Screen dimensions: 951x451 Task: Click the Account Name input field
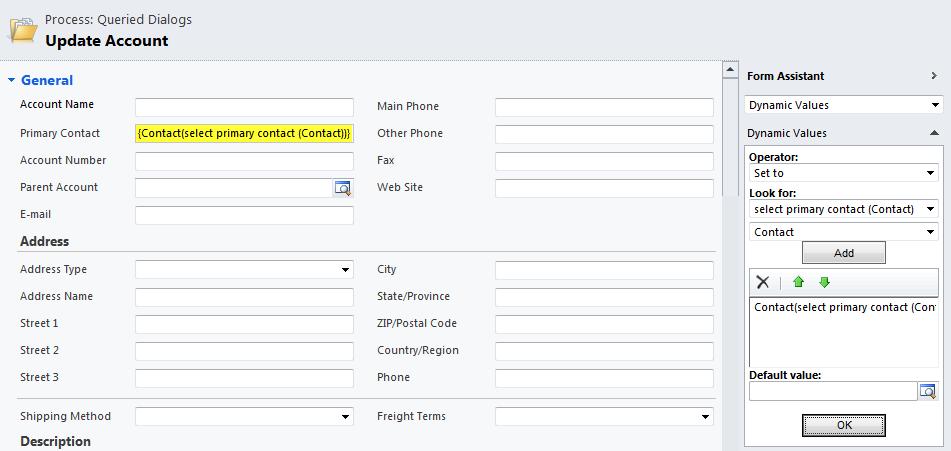[x=244, y=107]
